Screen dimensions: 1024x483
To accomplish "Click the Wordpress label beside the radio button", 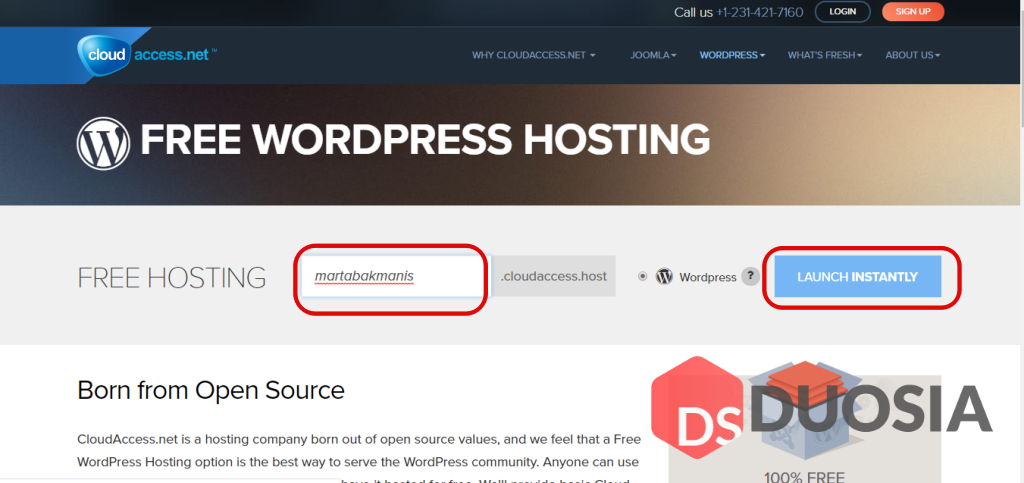I will tap(708, 277).
